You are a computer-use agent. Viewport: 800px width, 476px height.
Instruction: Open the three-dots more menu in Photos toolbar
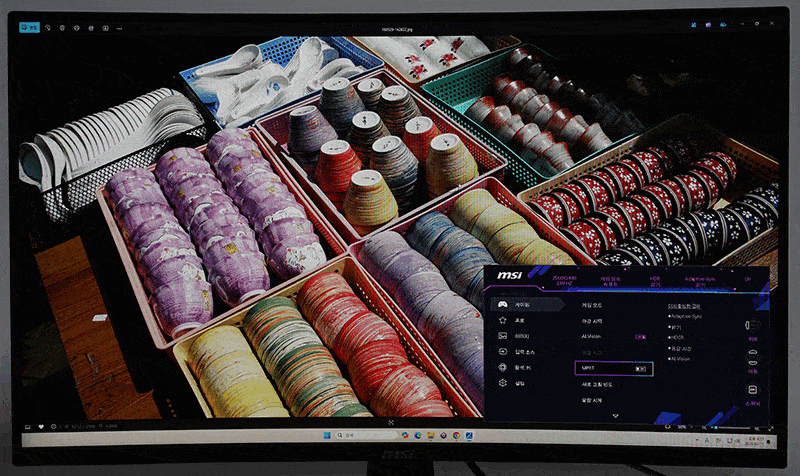(x=119, y=29)
